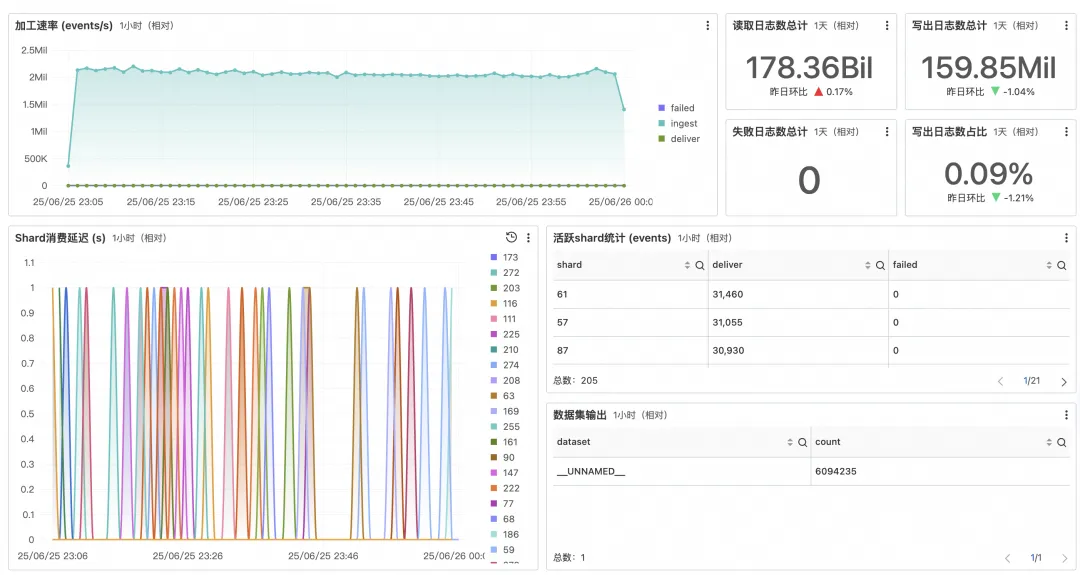Click the shard 208 color swatch

(494, 380)
